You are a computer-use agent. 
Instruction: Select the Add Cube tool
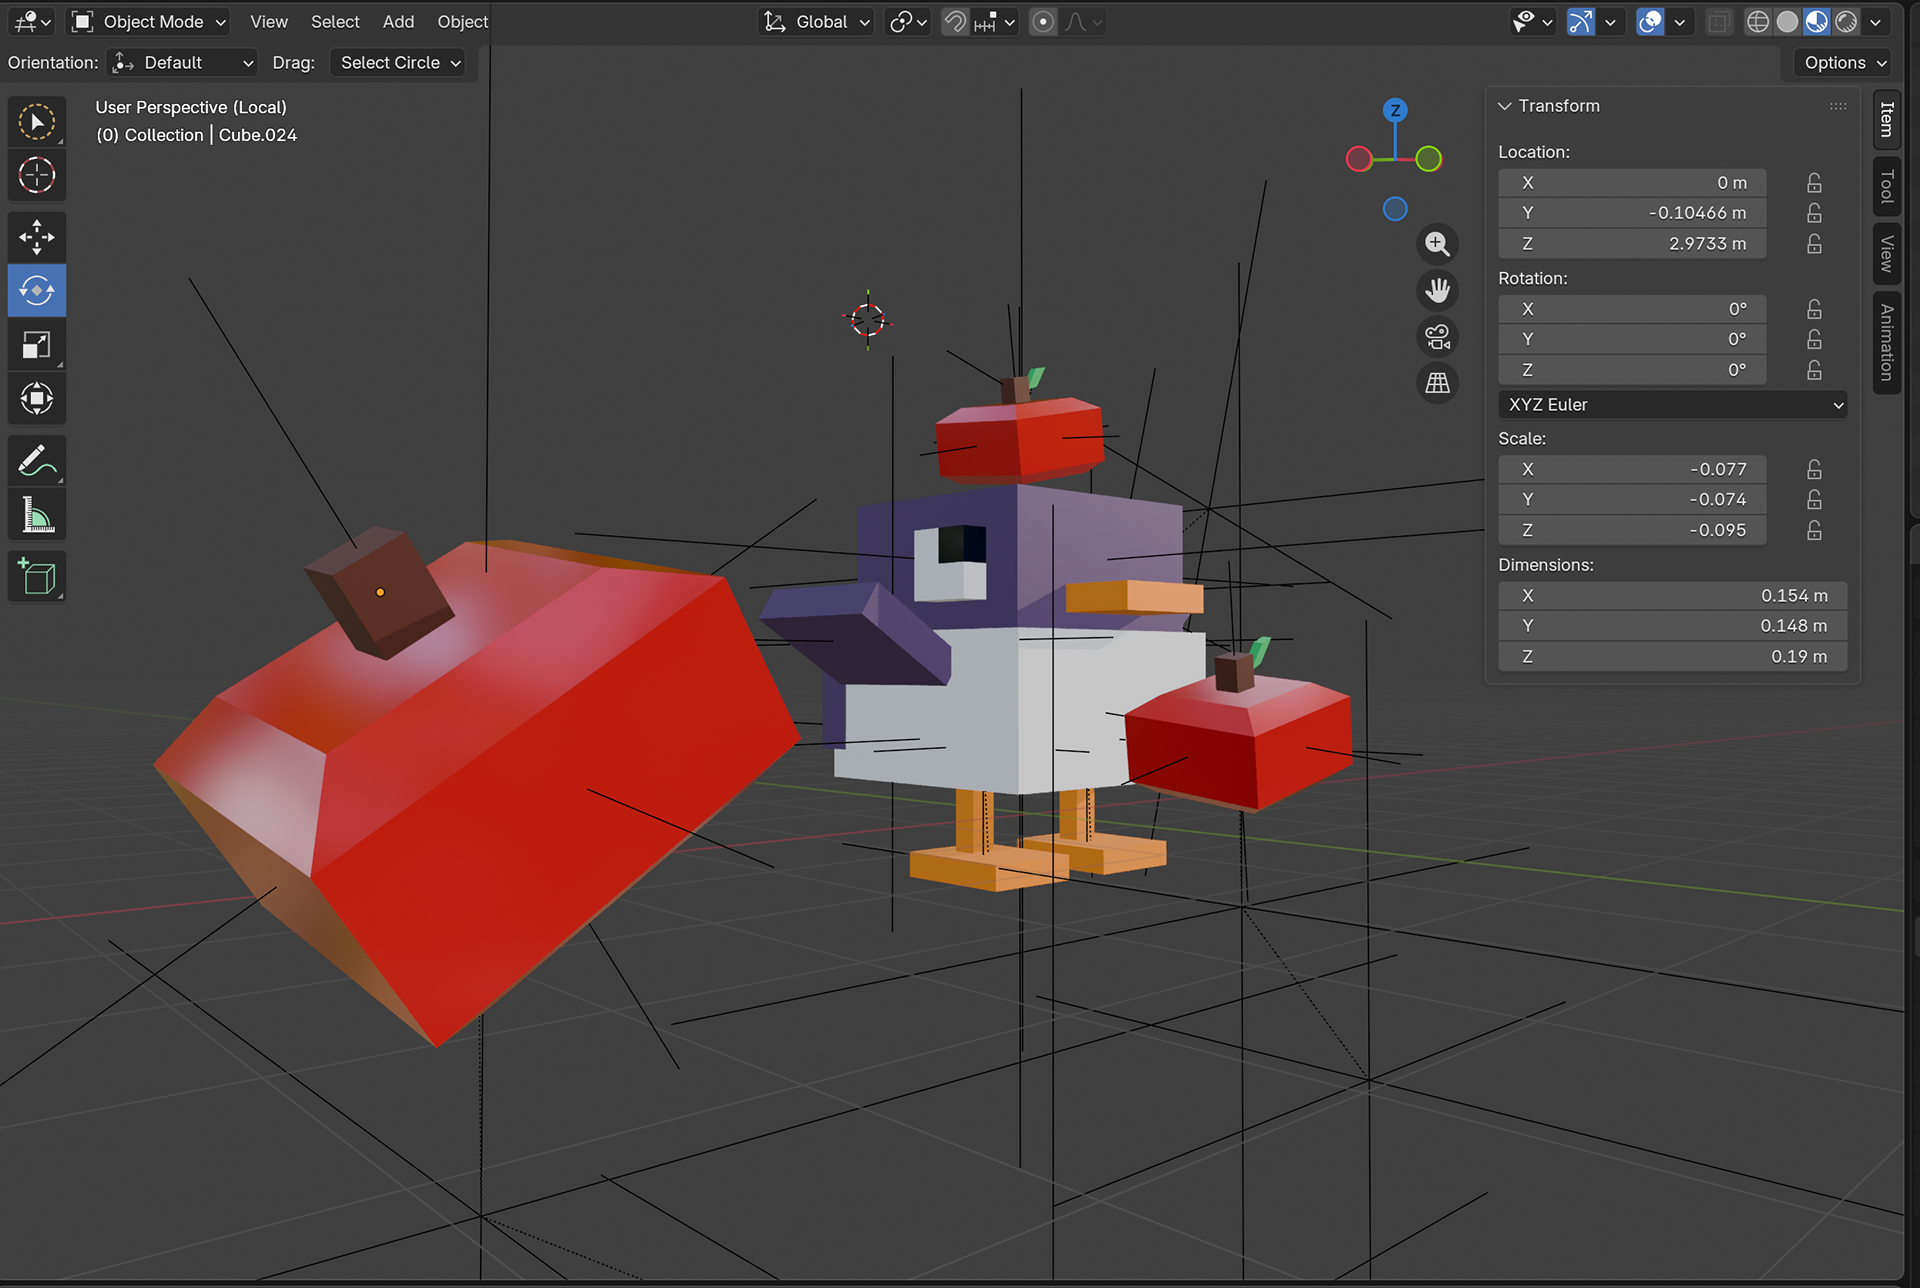coord(37,577)
